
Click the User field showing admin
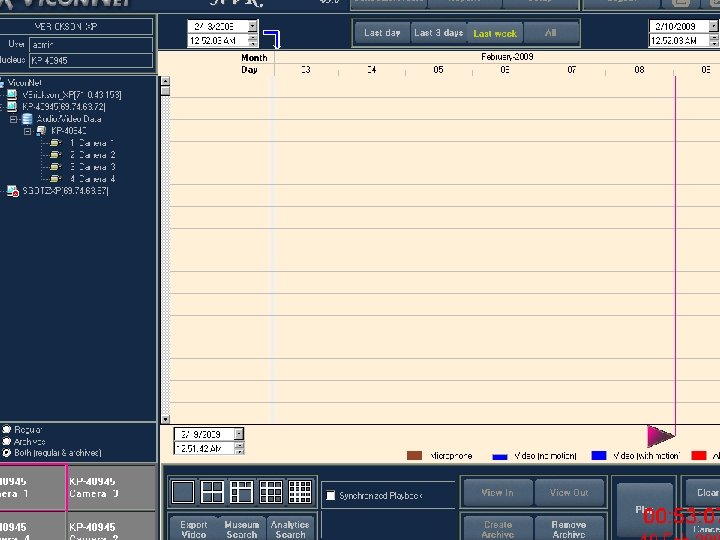pyautogui.click(x=91, y=45)
